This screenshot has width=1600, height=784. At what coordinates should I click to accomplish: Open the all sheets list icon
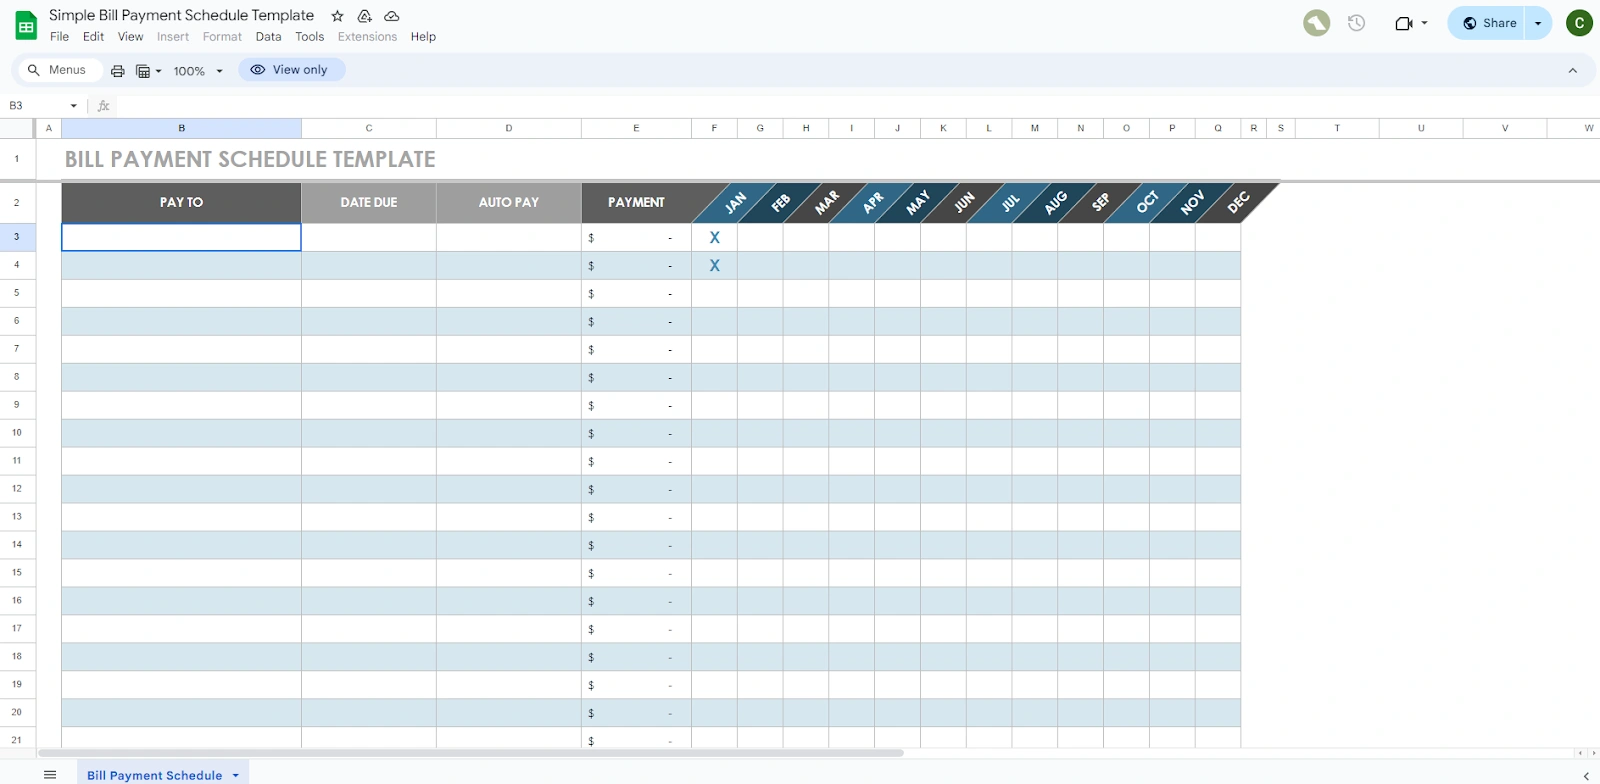[x=50, y=775]
